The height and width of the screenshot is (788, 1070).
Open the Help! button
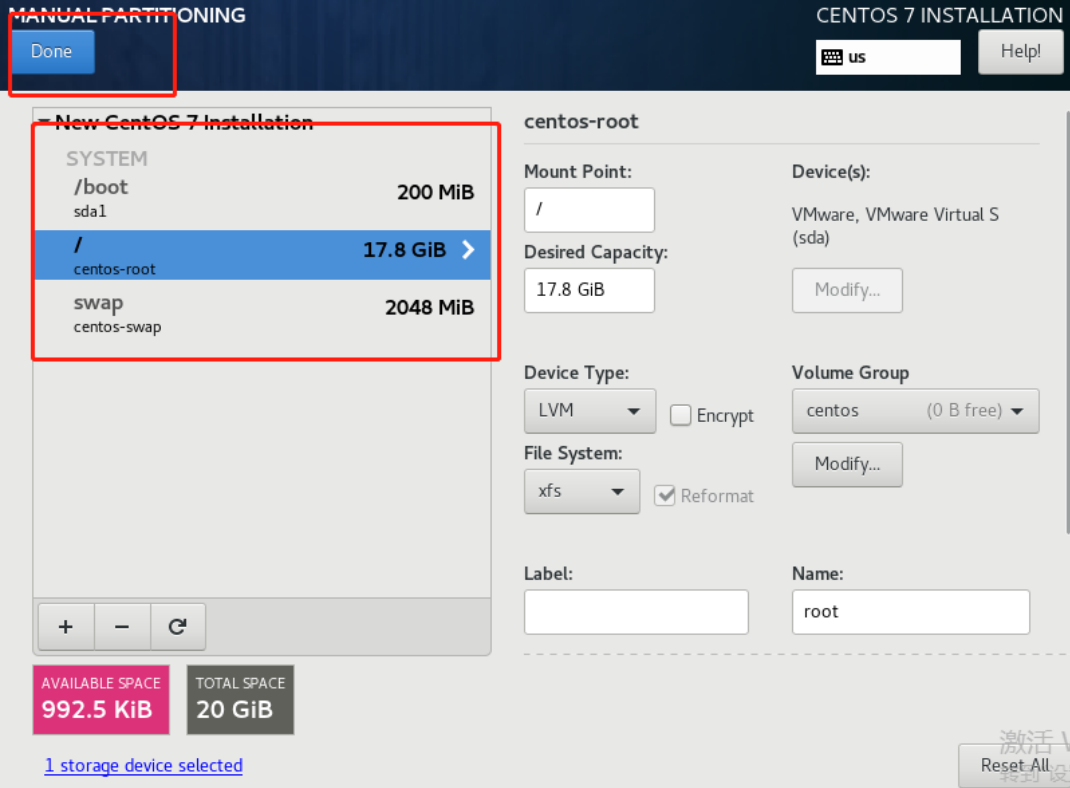1020,52
